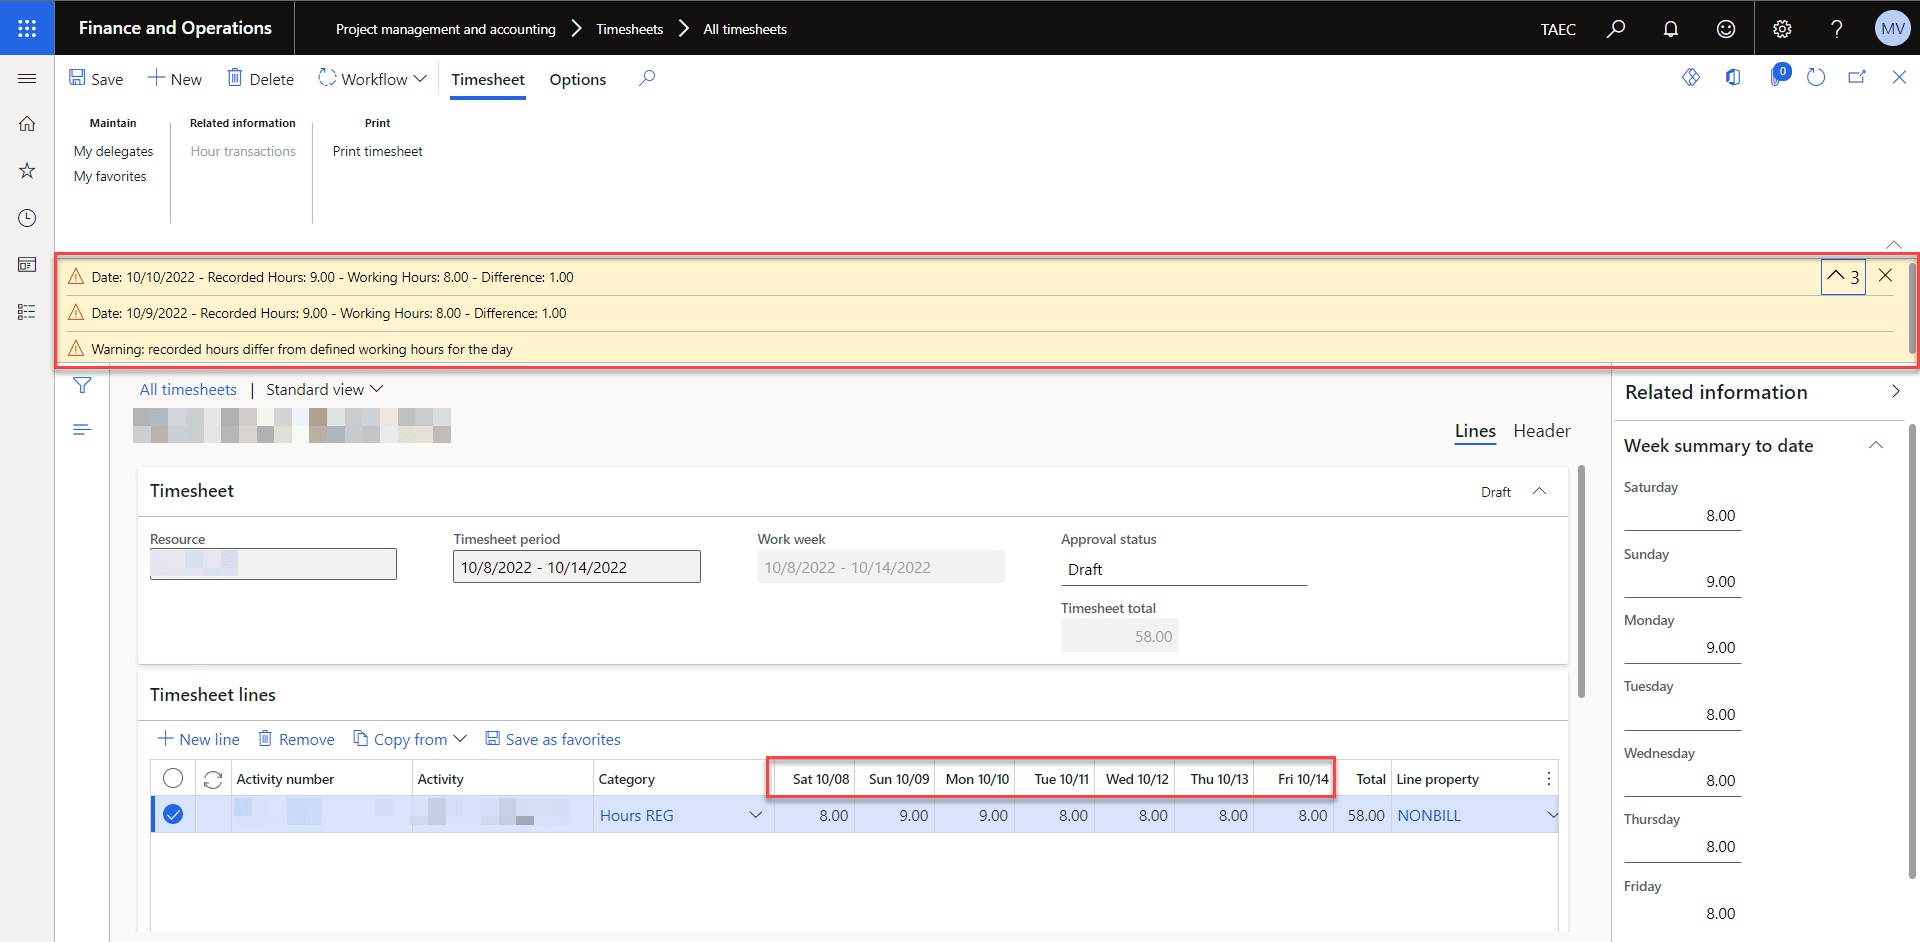The height and width of the screenshot is (942, 1920).
Task: Open the NONBILL line property dropdown
Action: [1551, 815]
